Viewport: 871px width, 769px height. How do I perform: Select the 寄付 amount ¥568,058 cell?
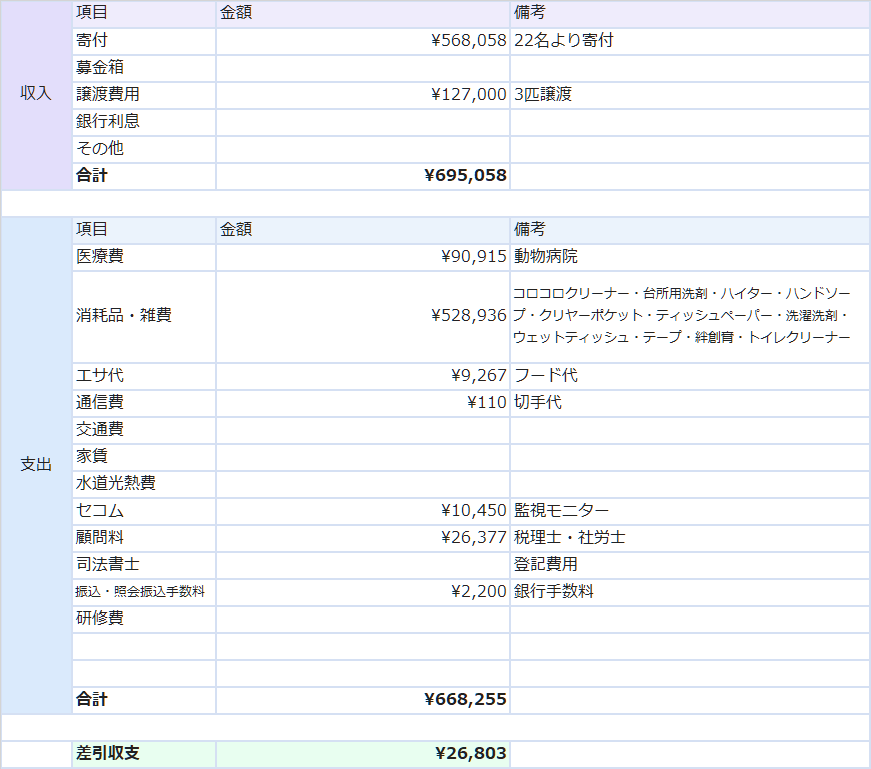(362, 41)
